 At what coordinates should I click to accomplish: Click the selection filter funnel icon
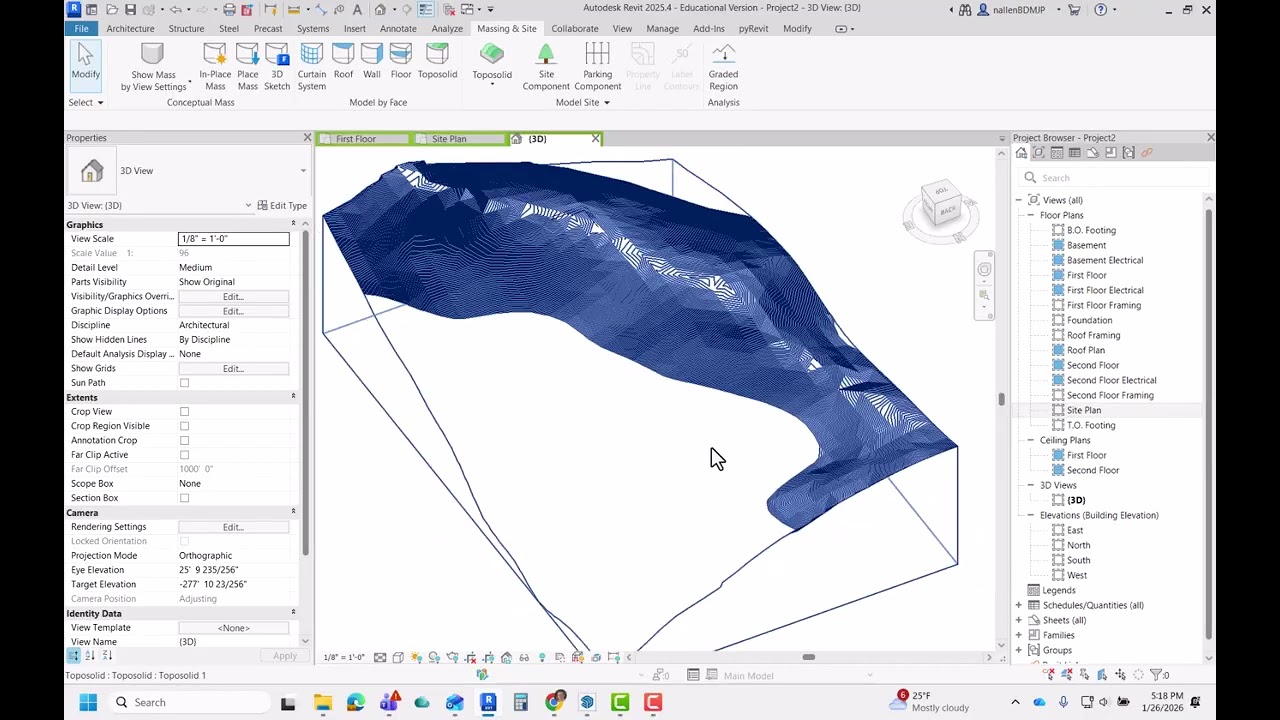(x=1156, y=675)
